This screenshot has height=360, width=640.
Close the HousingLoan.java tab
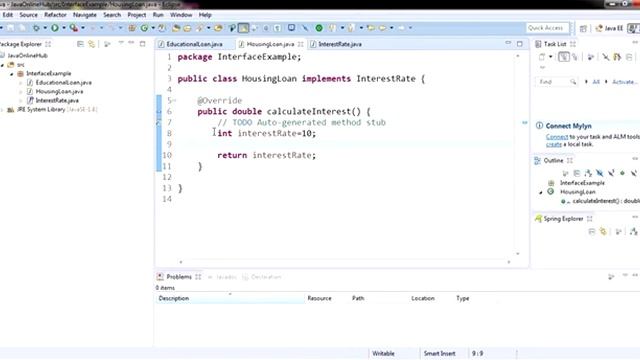coord(301,44)
